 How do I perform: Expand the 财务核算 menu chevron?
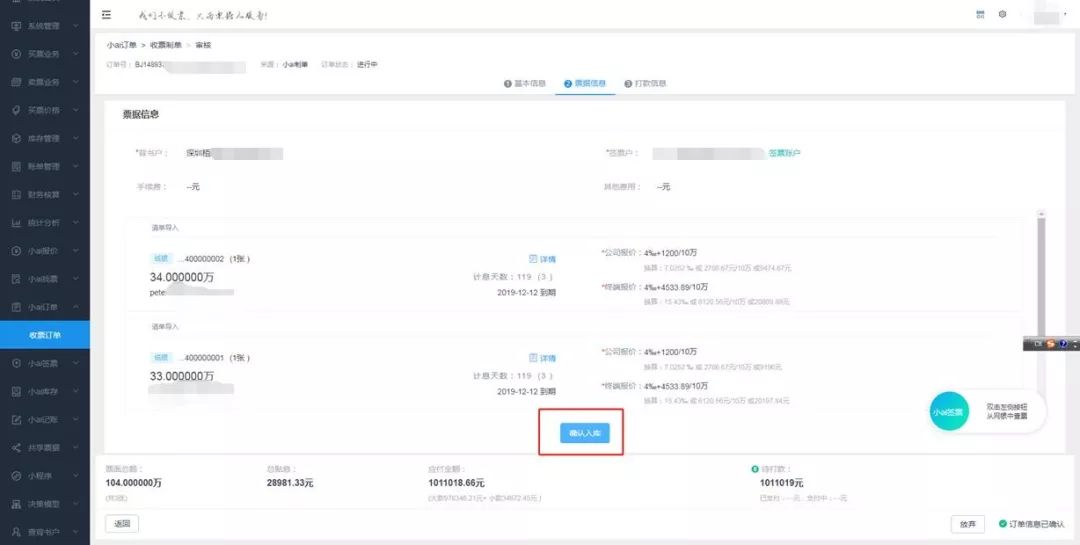(75, 195)
